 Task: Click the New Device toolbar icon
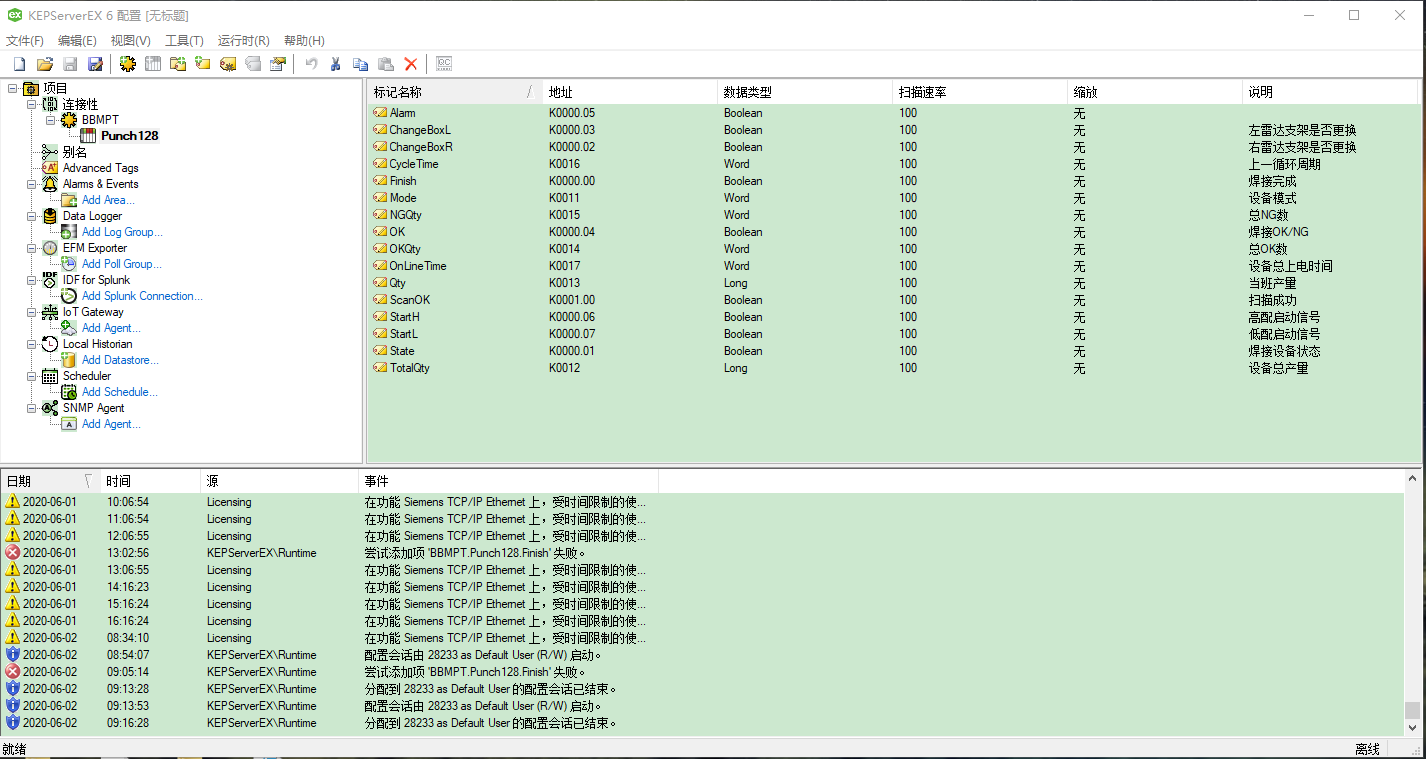pyautogui.click(x=153, y=64)
